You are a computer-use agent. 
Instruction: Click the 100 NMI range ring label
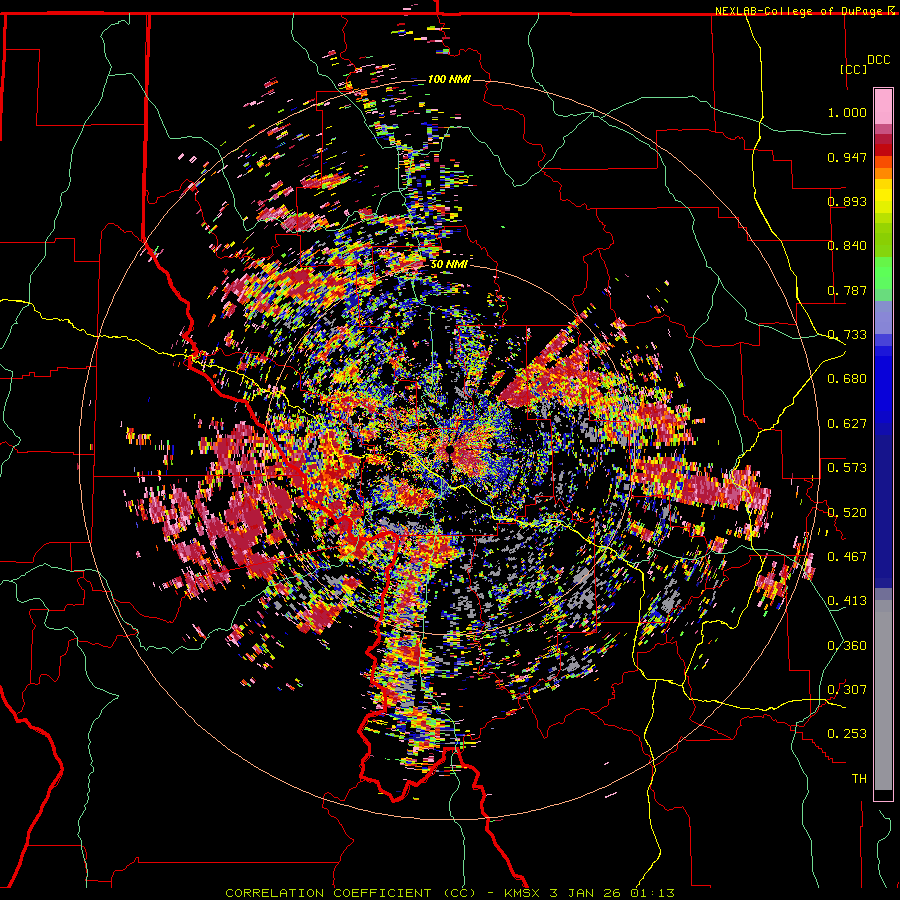coord(449,79)
